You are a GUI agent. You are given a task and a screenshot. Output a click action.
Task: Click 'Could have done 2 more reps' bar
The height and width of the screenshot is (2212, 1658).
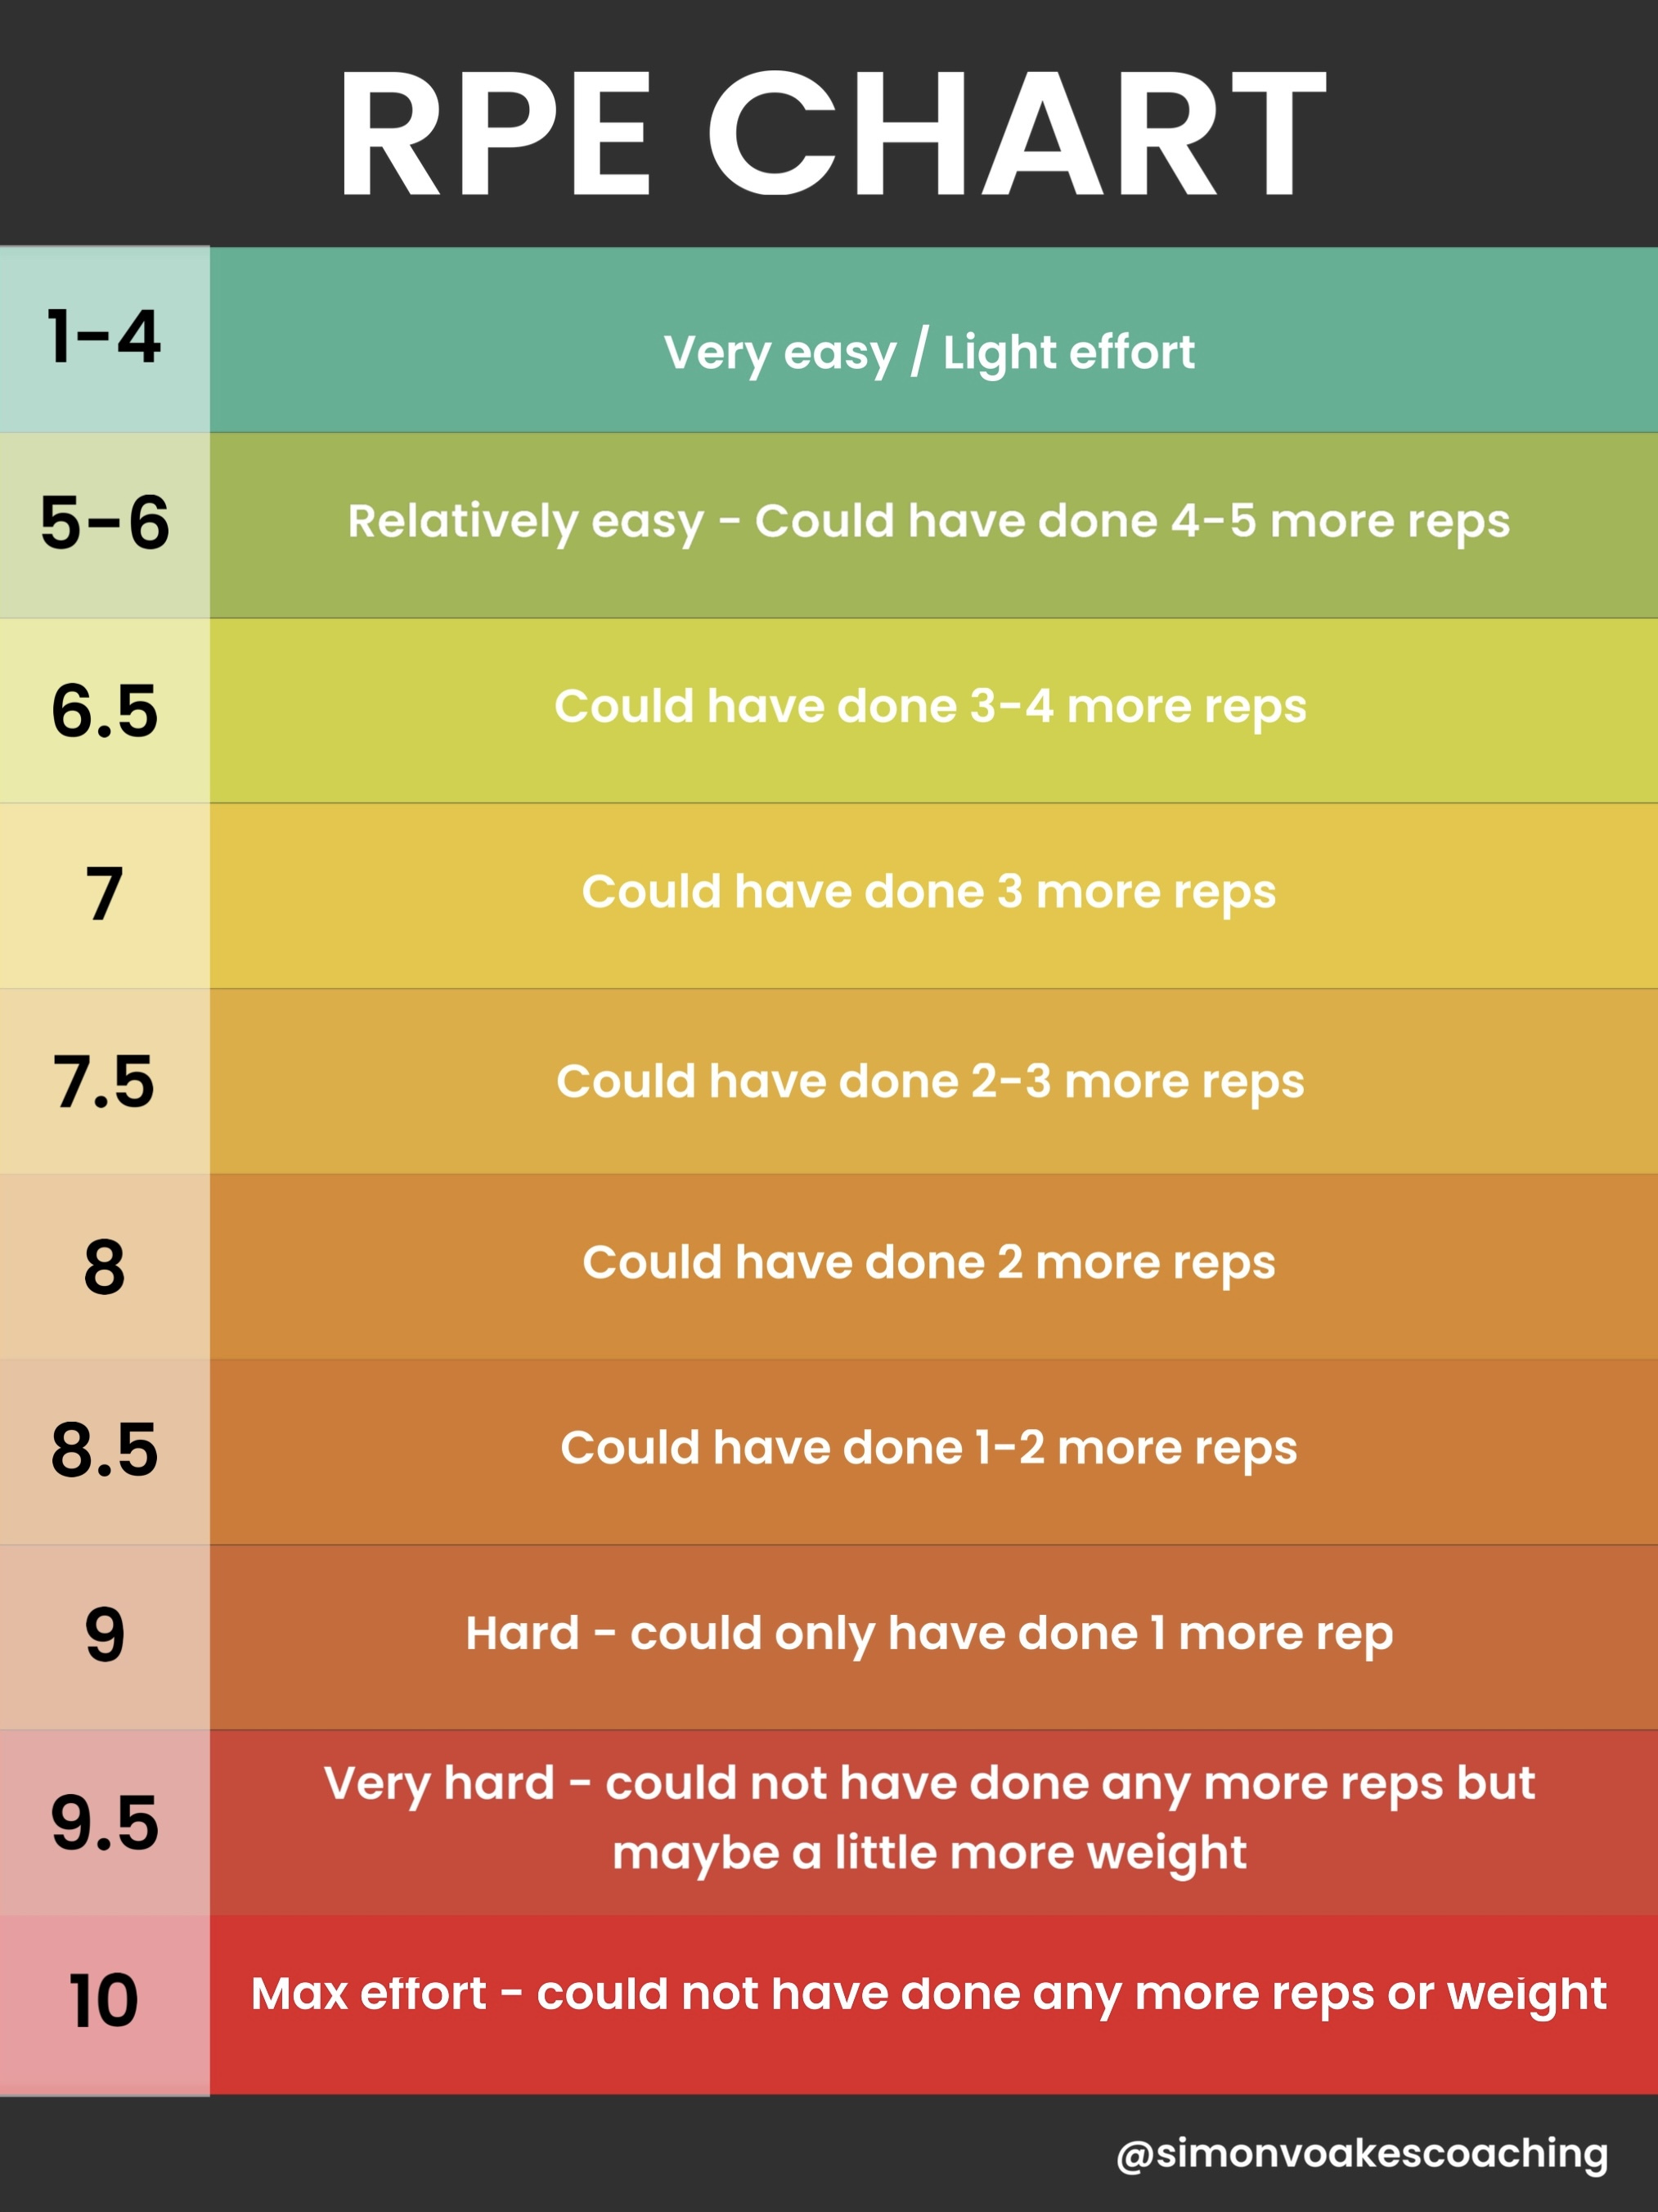[929, 1263]
